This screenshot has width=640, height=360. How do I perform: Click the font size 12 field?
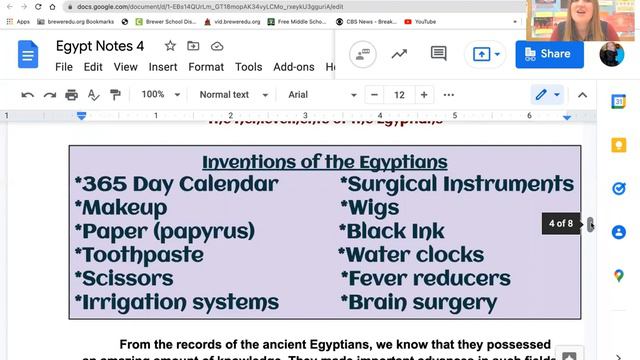pos(399,95)
